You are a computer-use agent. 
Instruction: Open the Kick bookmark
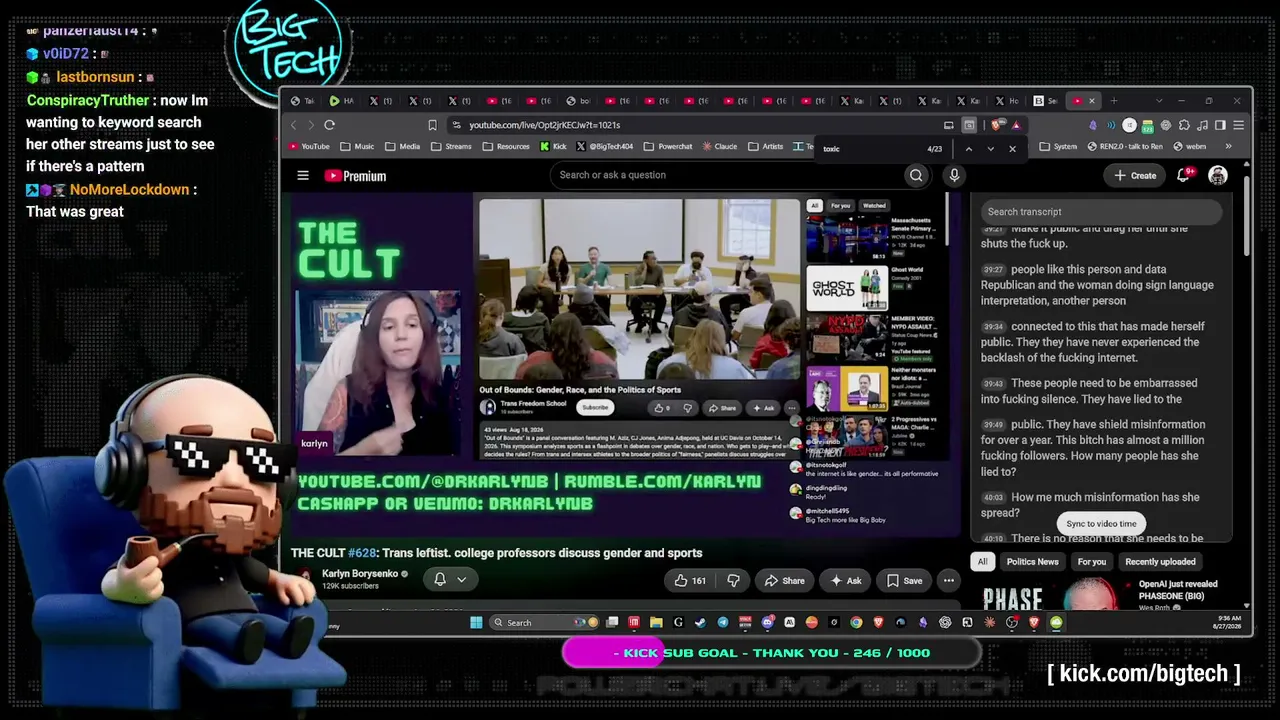click(x=553, y=147)
